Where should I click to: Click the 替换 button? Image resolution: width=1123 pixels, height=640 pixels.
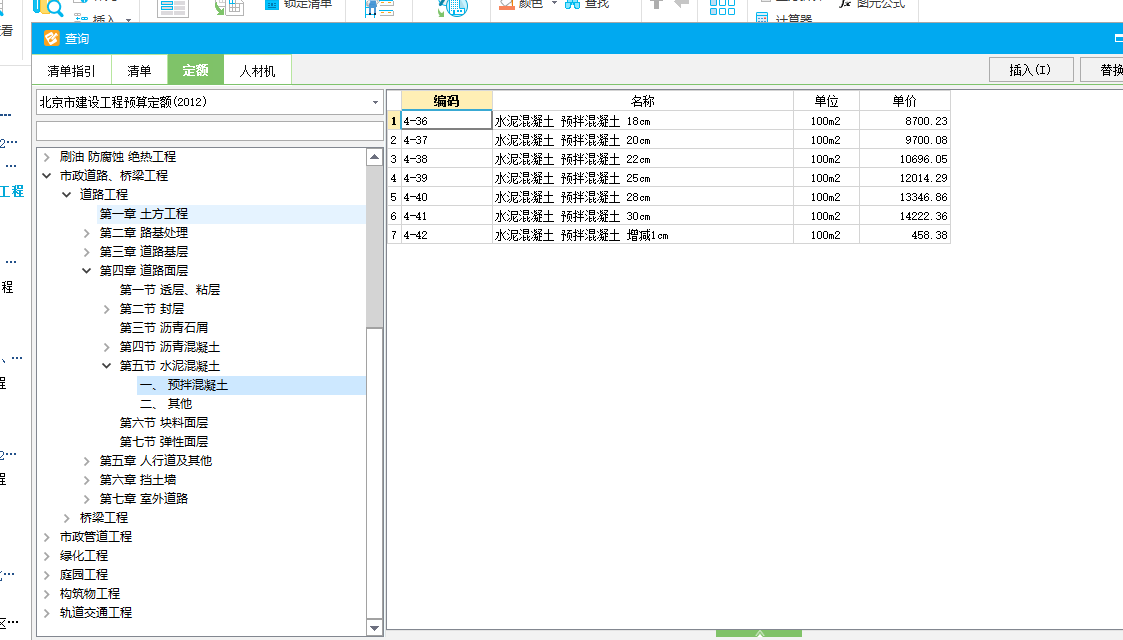(x=1102, y=69)
